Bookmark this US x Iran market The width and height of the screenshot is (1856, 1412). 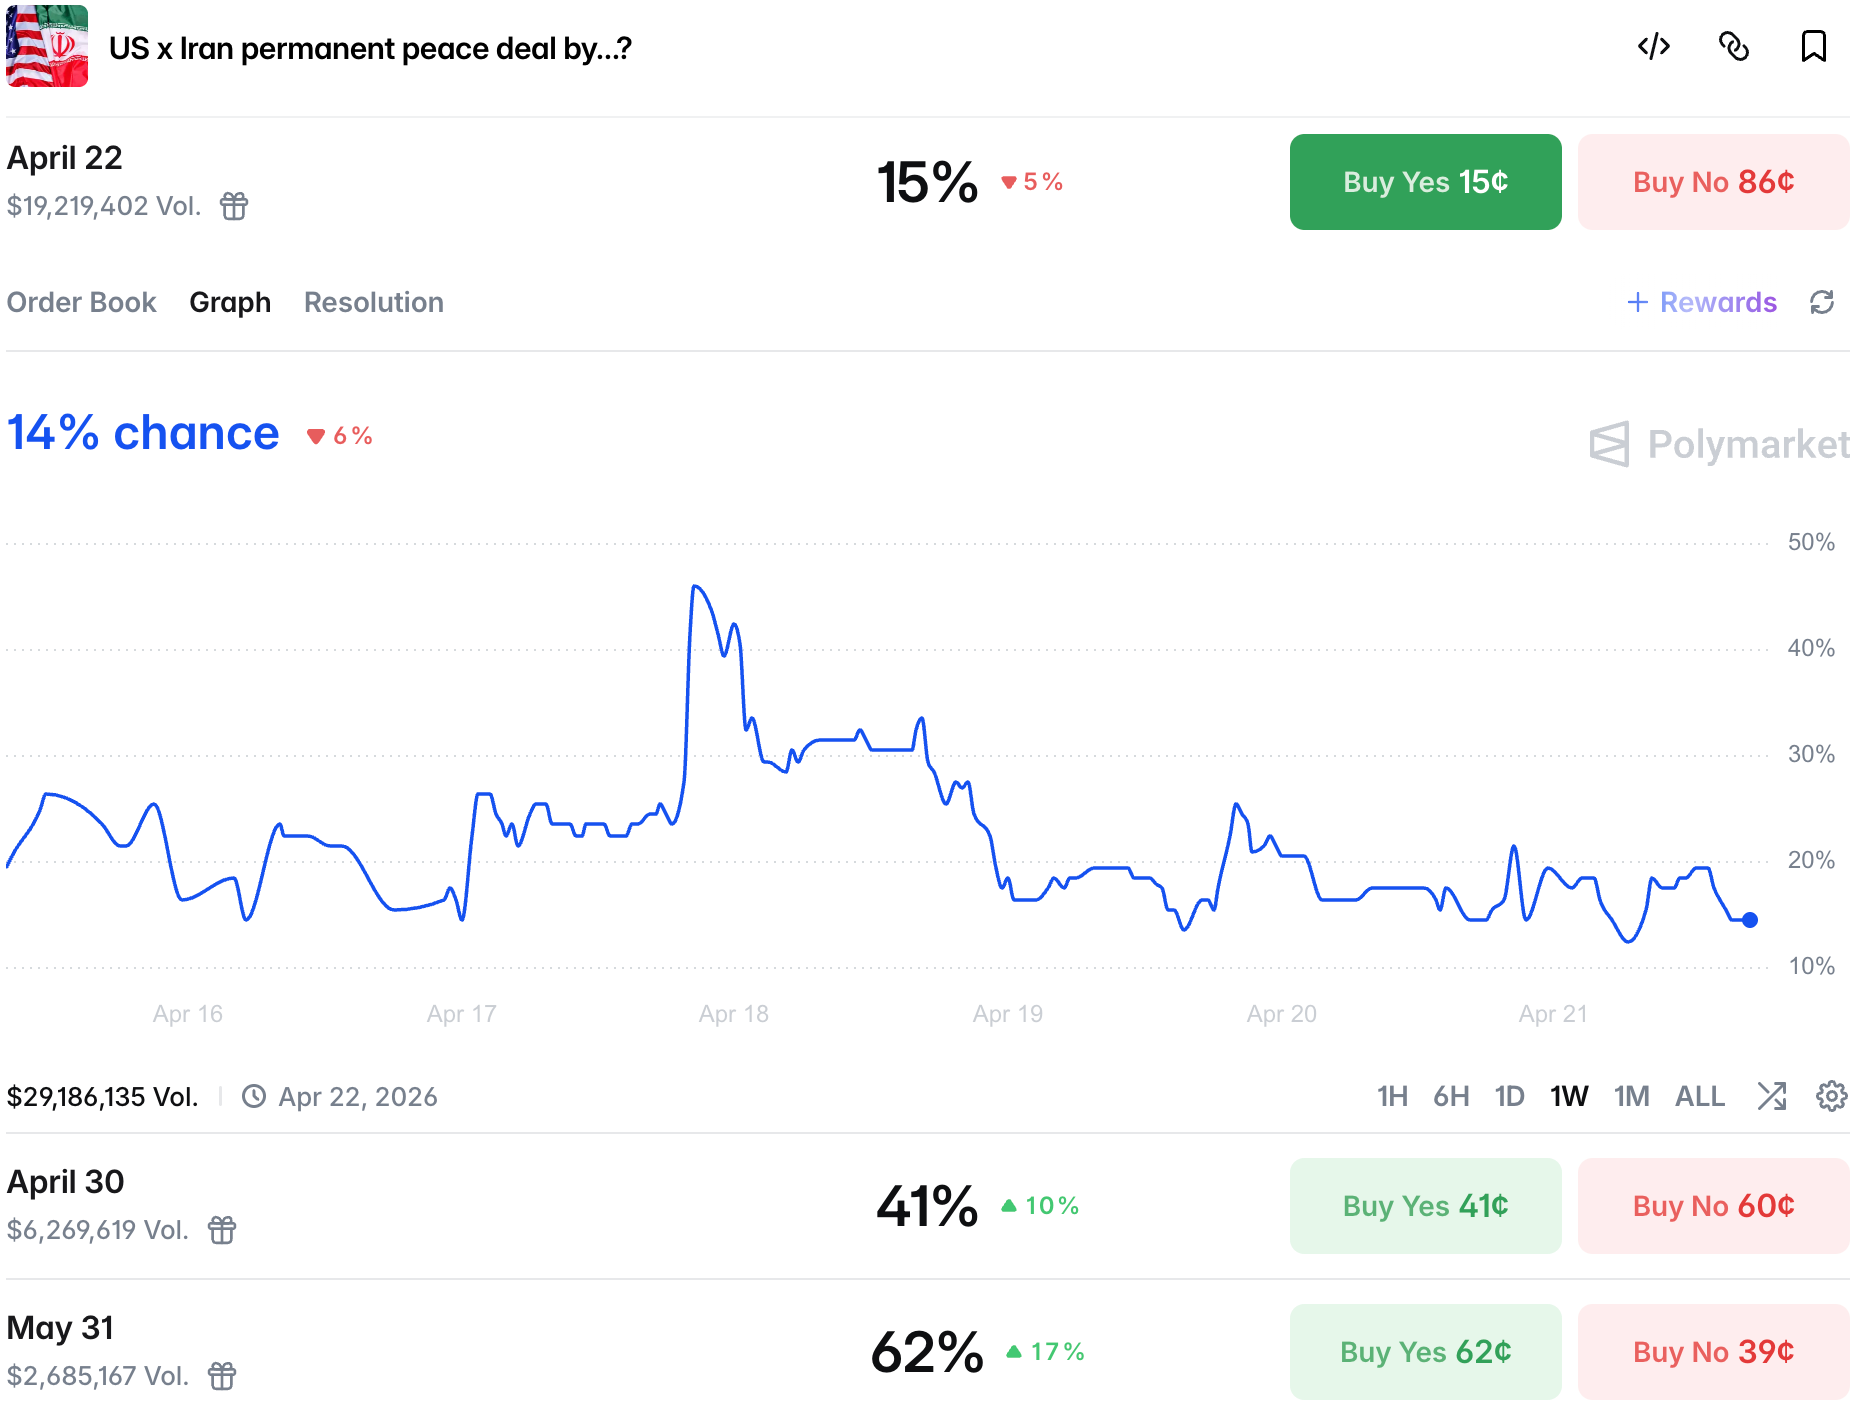1813,47
